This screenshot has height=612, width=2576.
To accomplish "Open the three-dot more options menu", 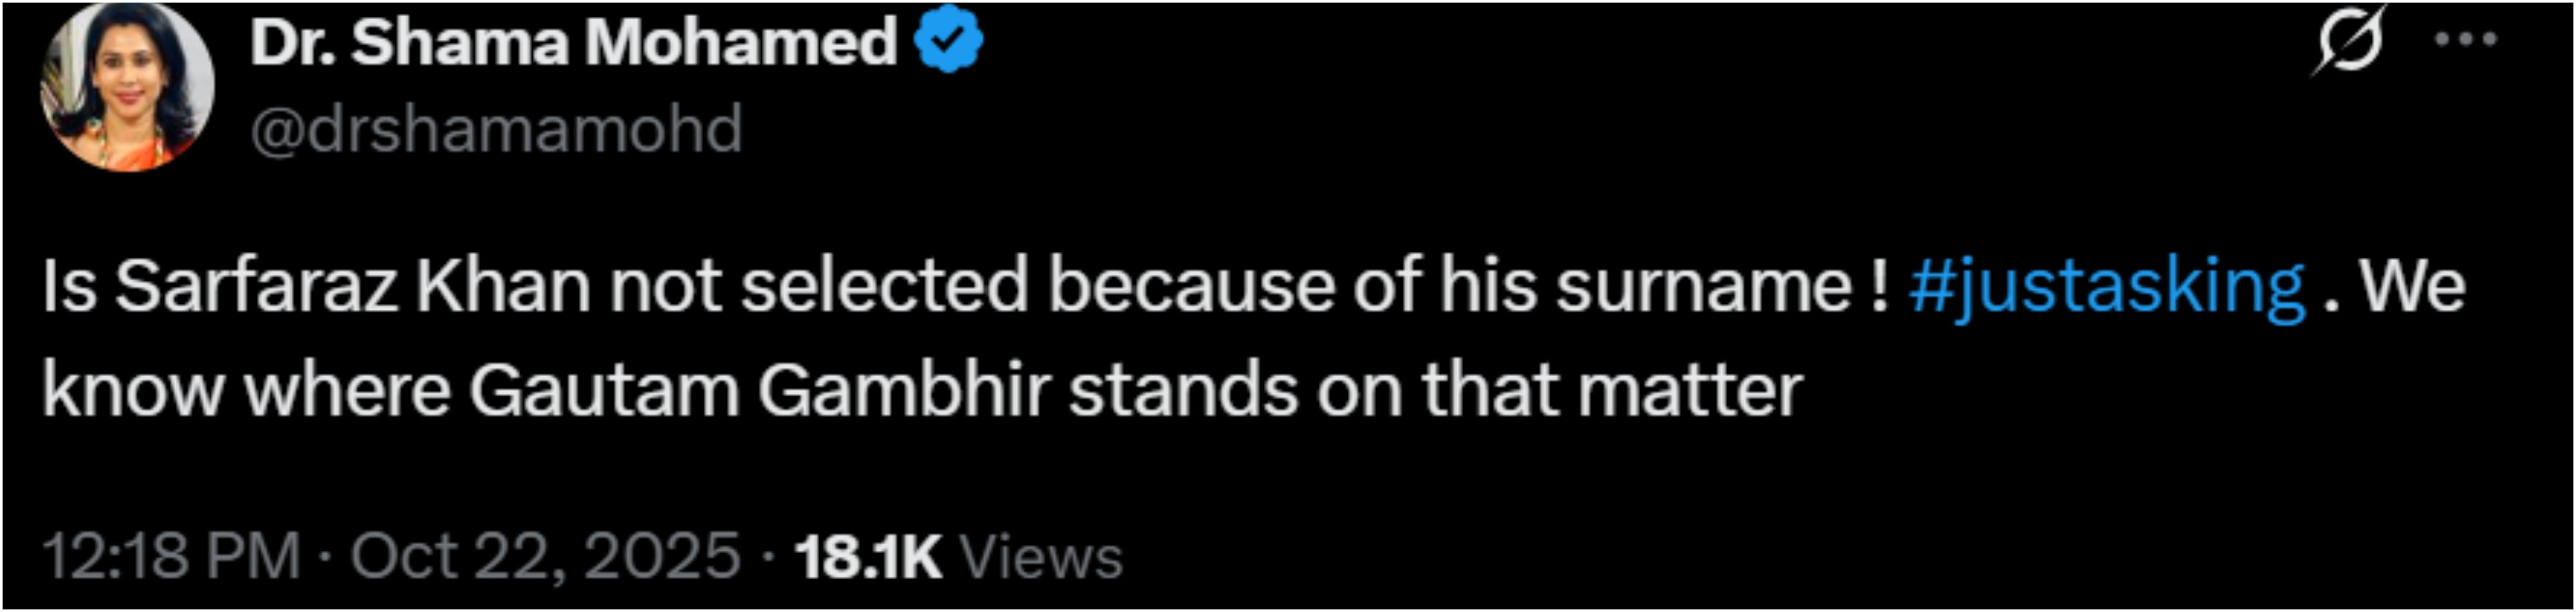I will 2464,40.
